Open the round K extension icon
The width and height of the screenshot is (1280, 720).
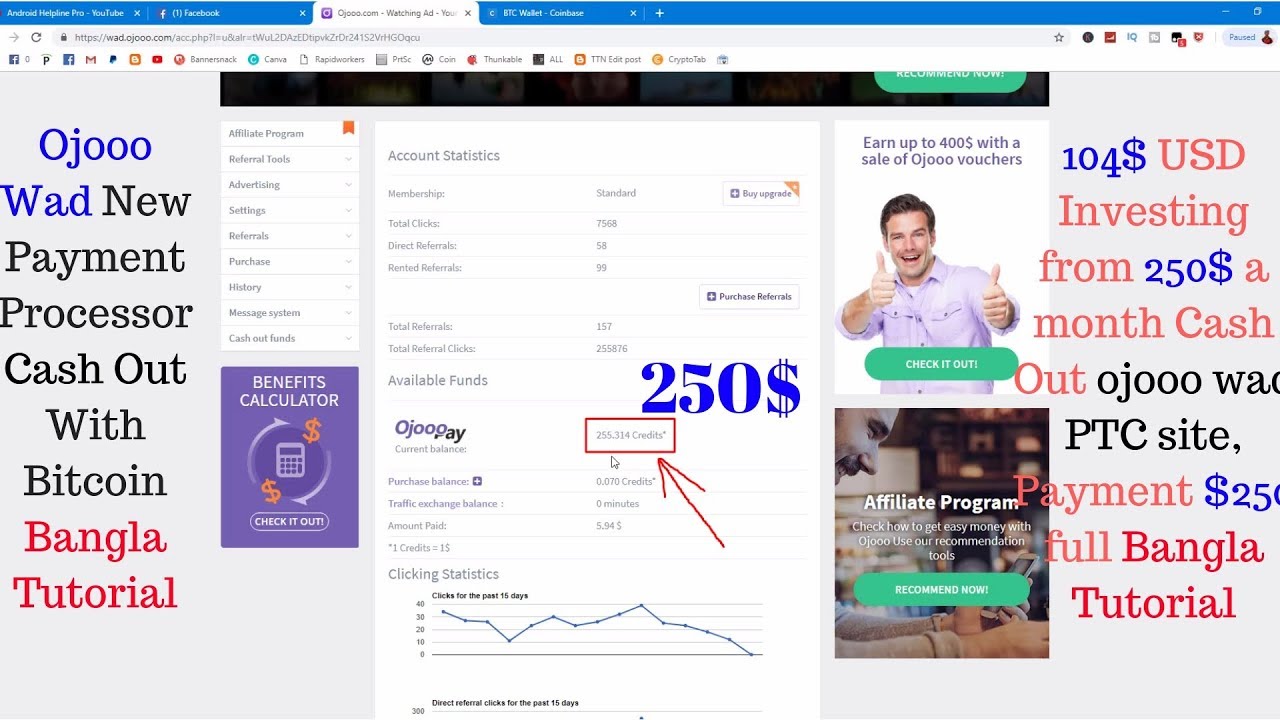(1088, 37)
